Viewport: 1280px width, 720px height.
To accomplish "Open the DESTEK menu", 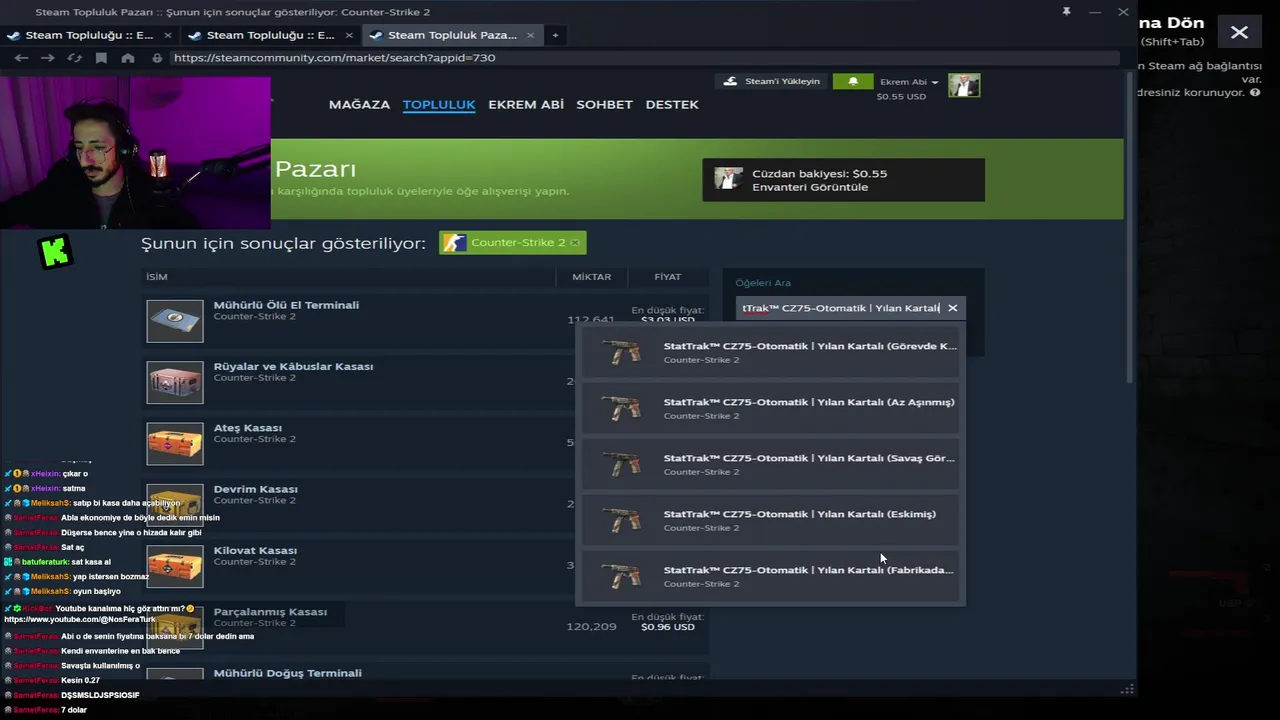I will point(672,104).
